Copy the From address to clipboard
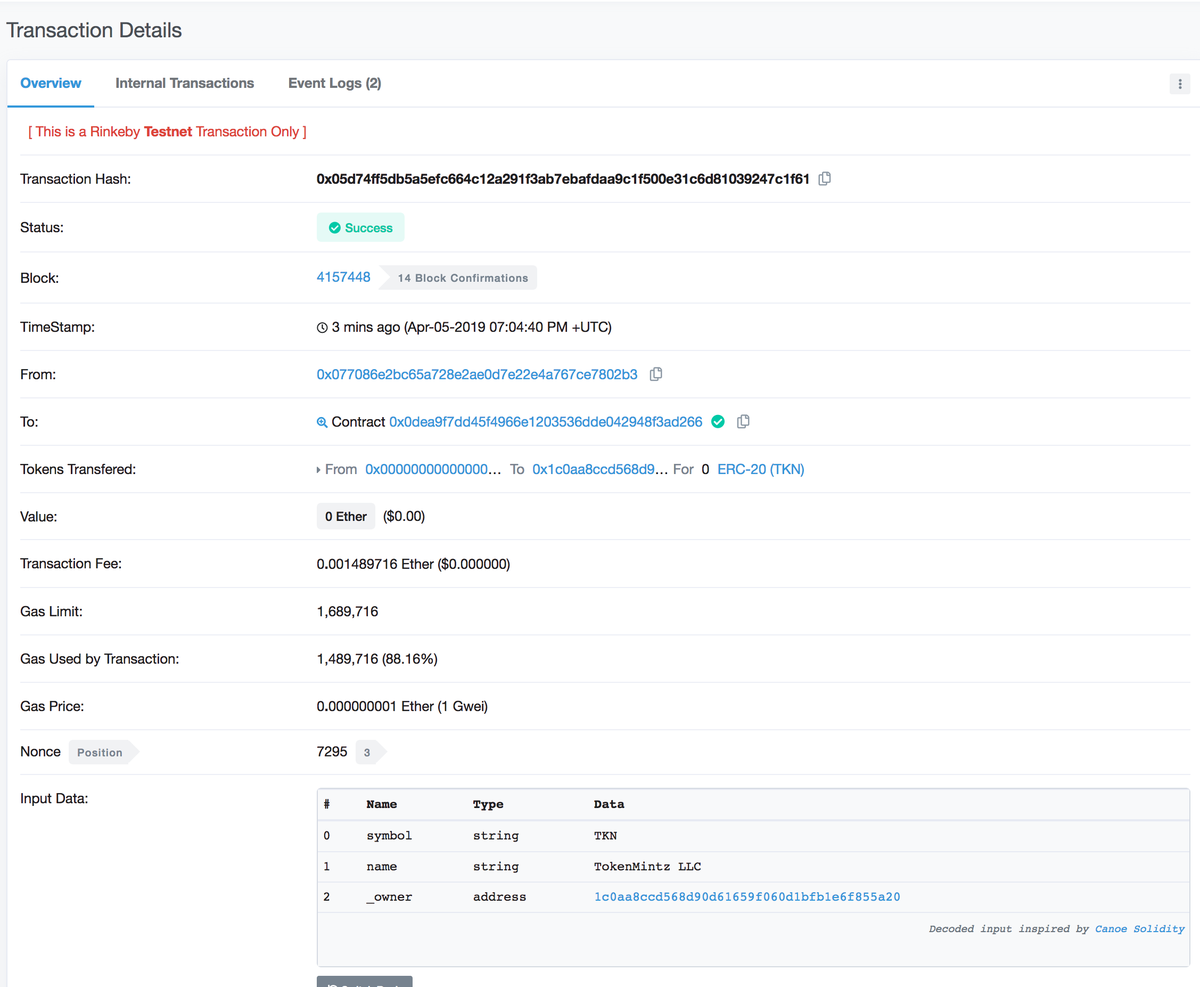The image size is (1200, 987). click(656, 374)
